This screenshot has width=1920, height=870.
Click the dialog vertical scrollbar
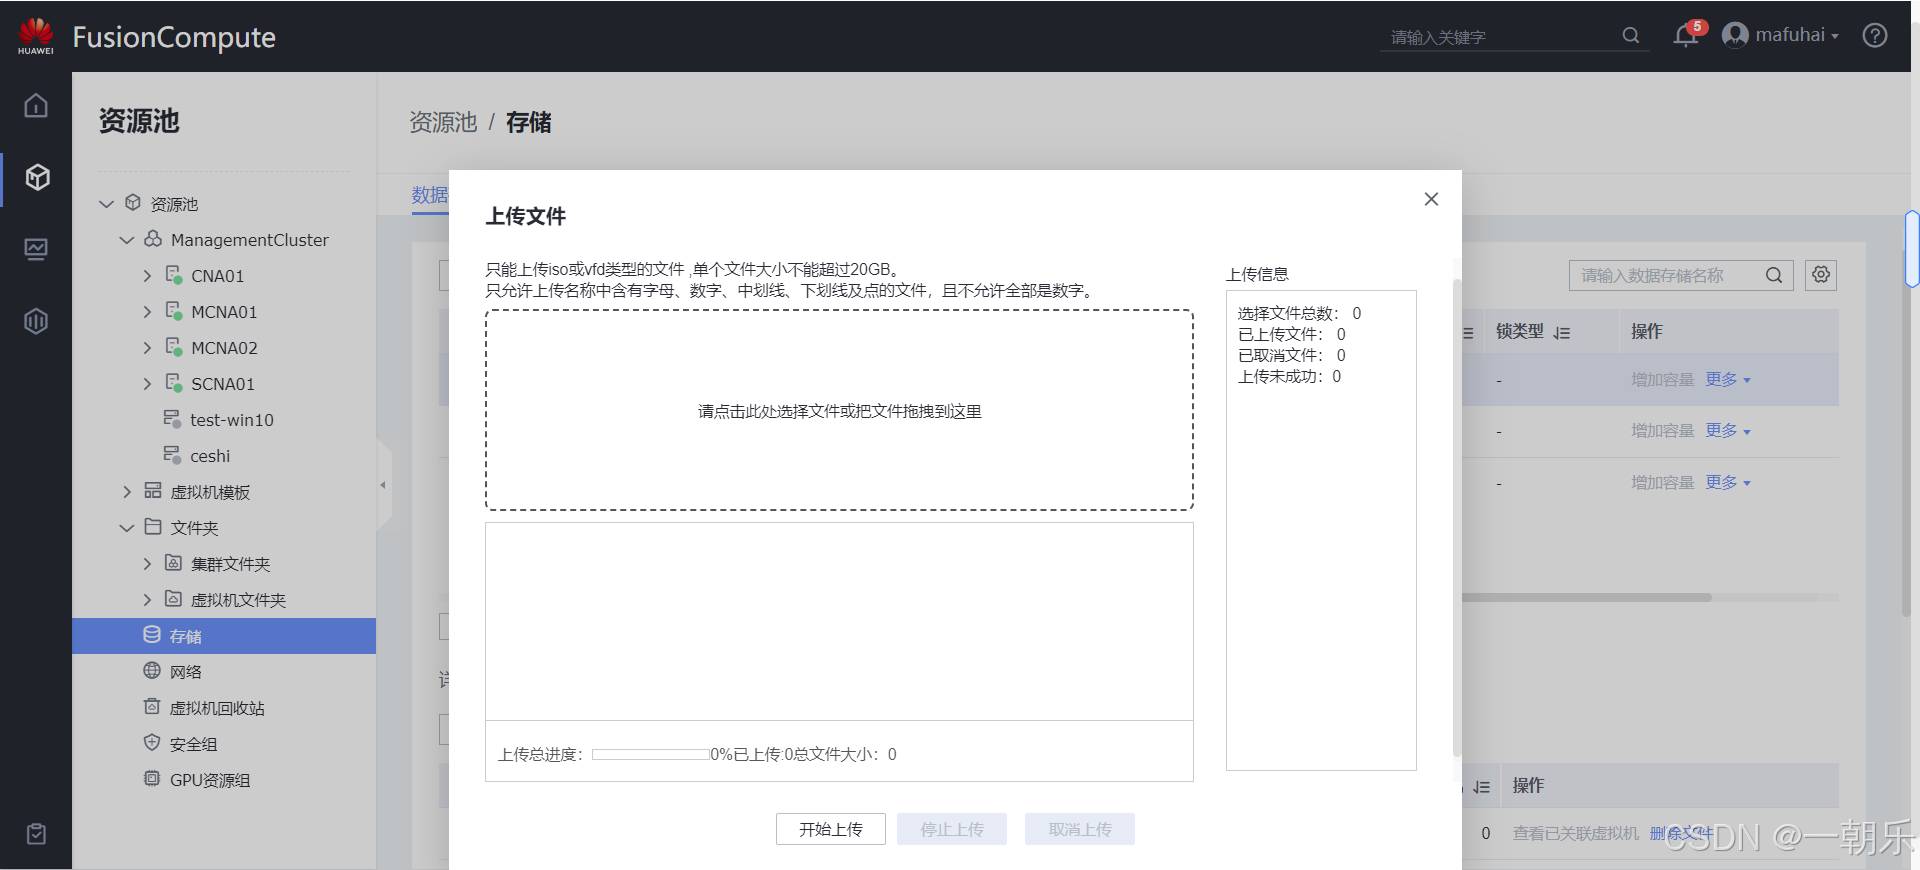(x=1456, y=518)
